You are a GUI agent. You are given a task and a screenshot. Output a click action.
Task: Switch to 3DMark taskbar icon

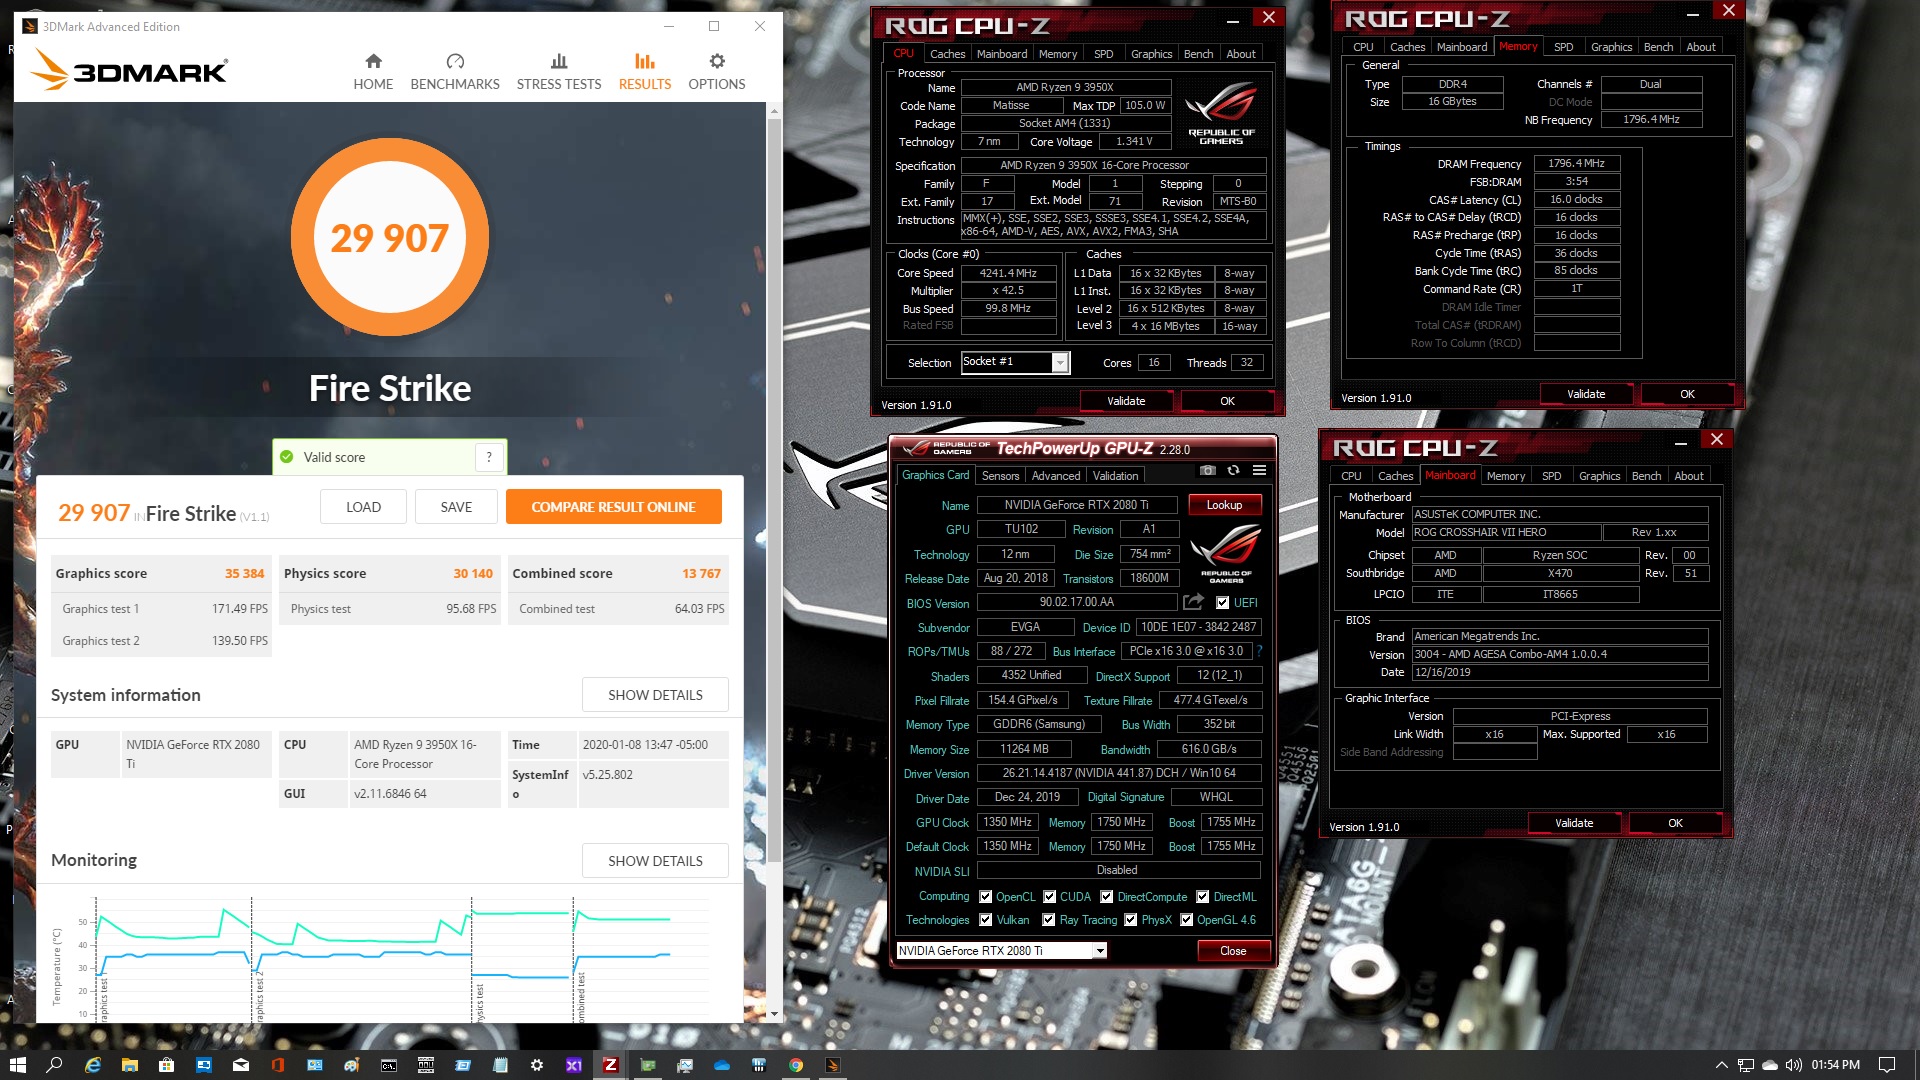(x=833, y=1065)
